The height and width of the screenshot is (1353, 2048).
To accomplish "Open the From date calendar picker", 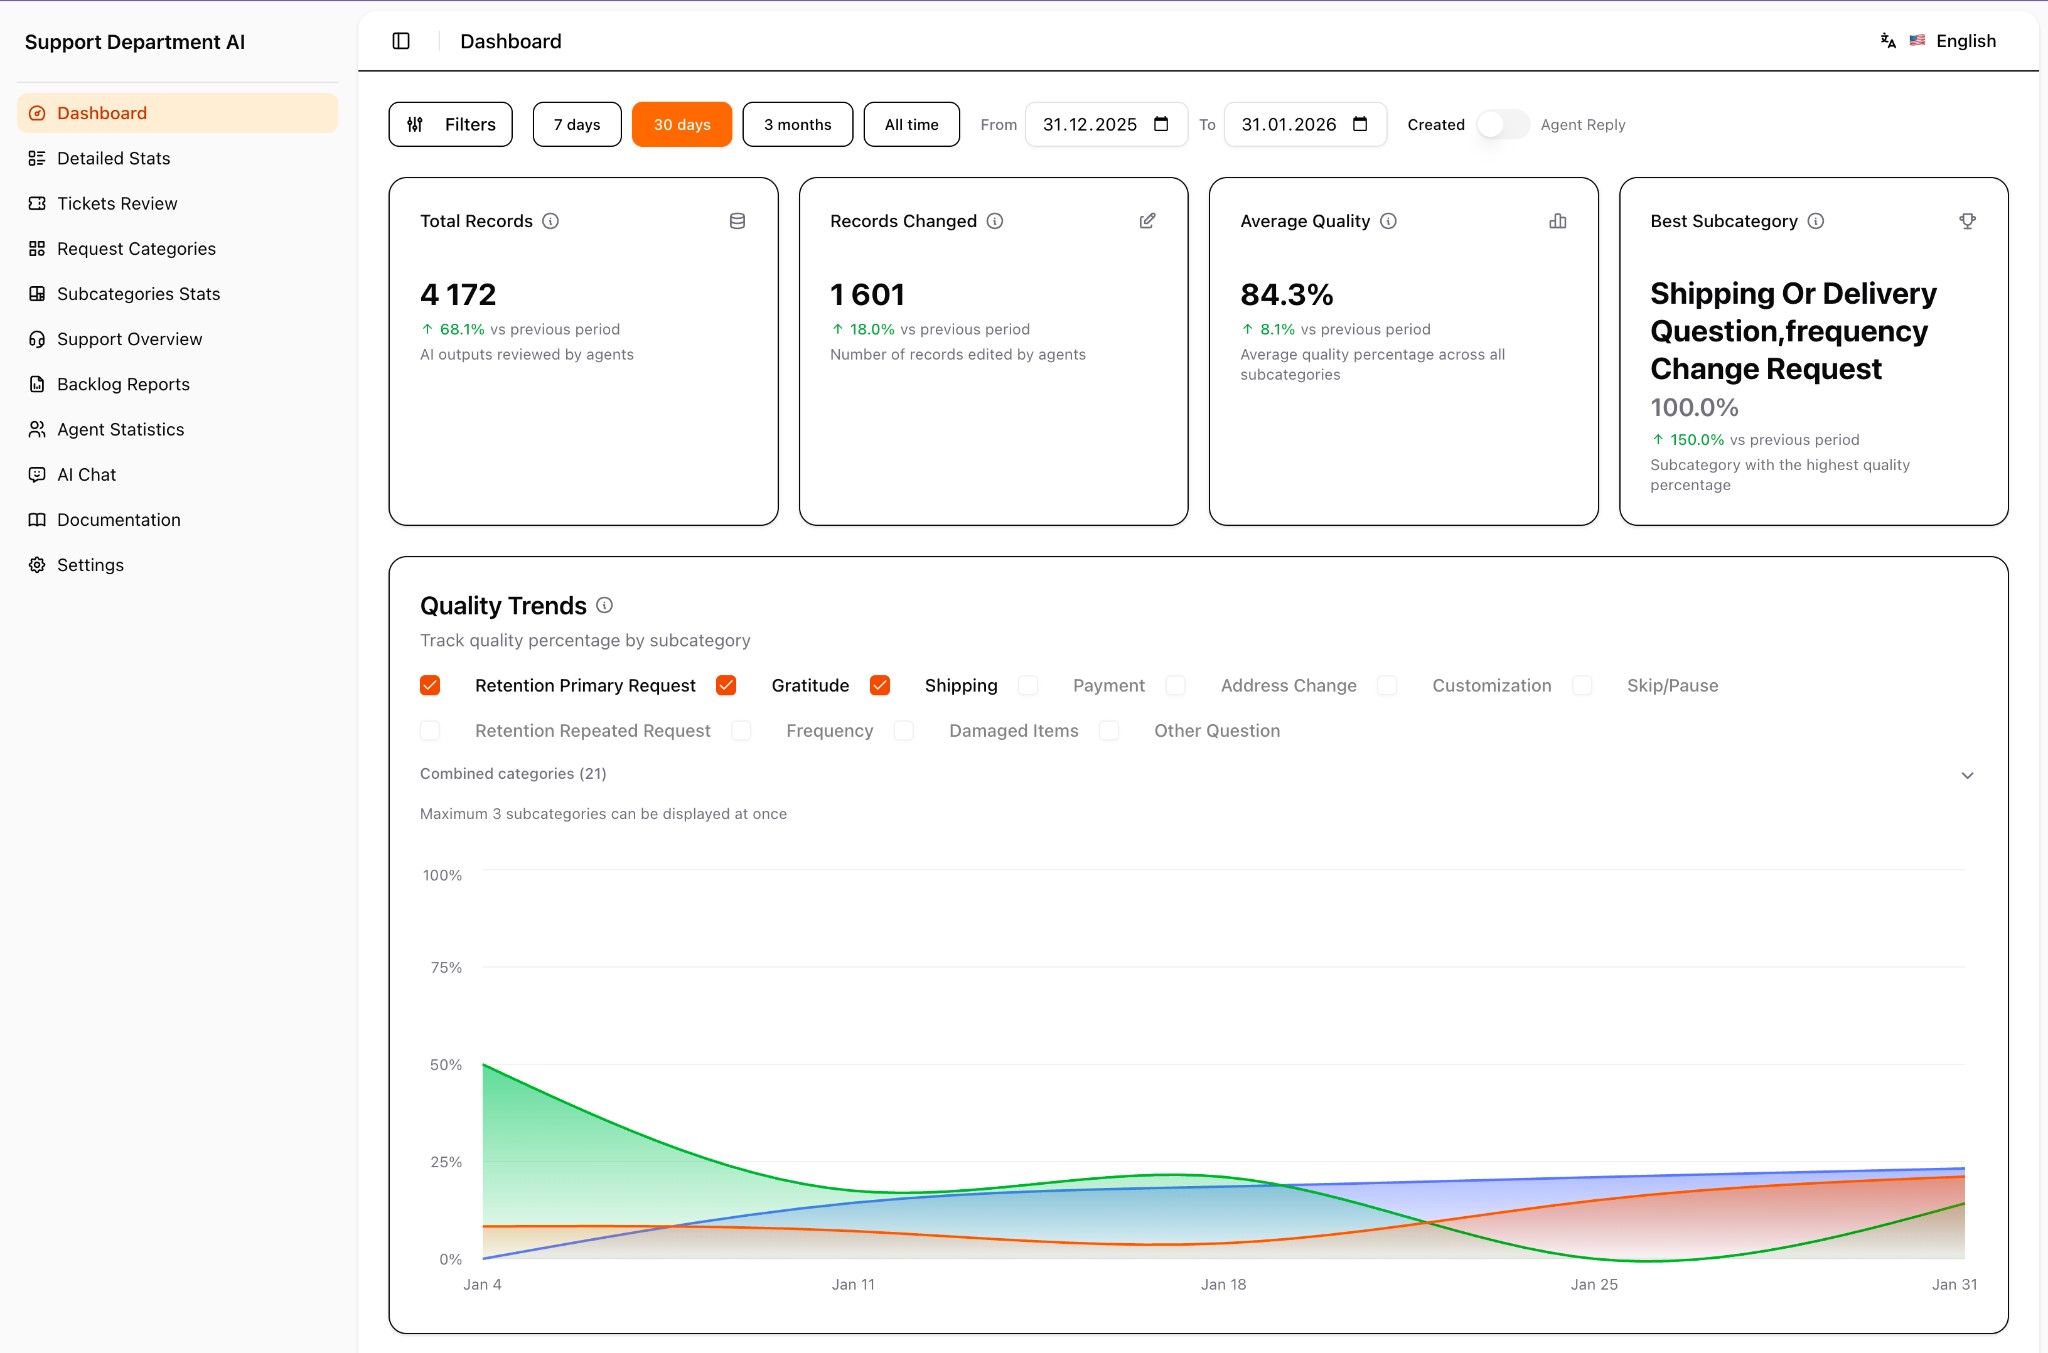I will 1160,124.
